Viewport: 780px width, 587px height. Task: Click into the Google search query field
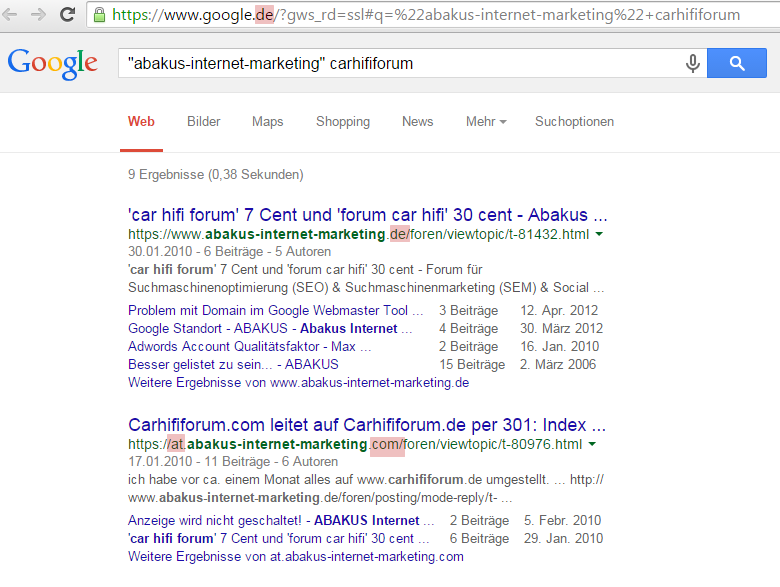click(403, 63)
